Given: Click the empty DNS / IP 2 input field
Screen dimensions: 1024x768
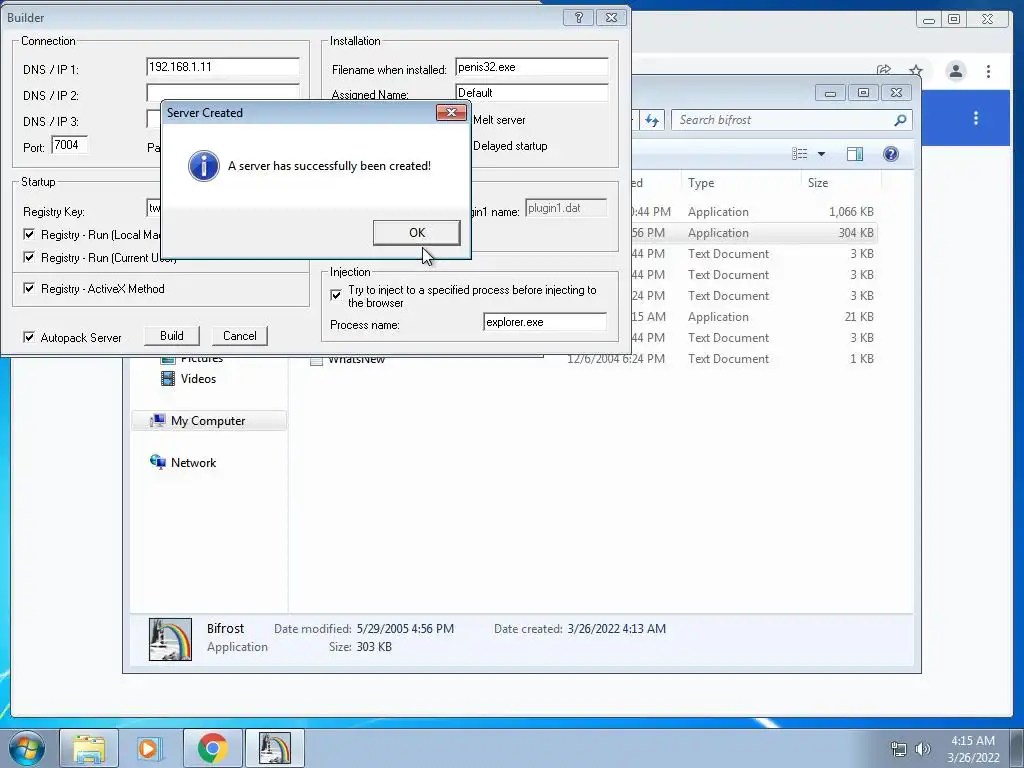Looking at the screenshot, I should tap(223, 91).
